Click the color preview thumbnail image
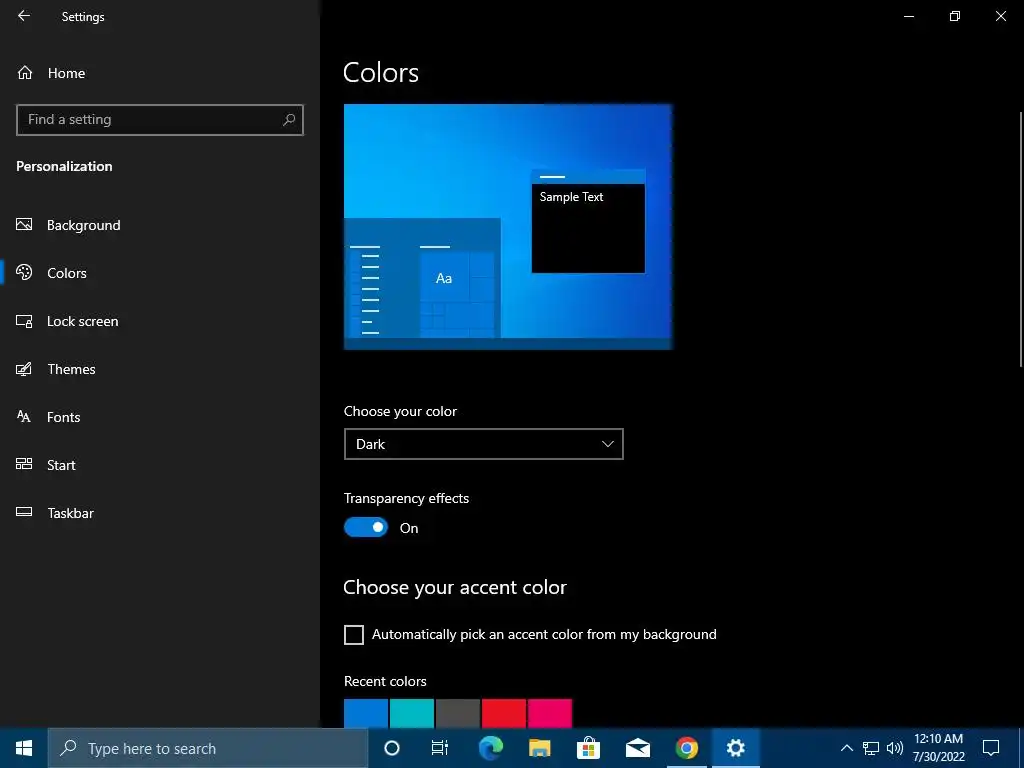Screen dimensions: 1024x768 pyautogui.click(x=508, y=227)
